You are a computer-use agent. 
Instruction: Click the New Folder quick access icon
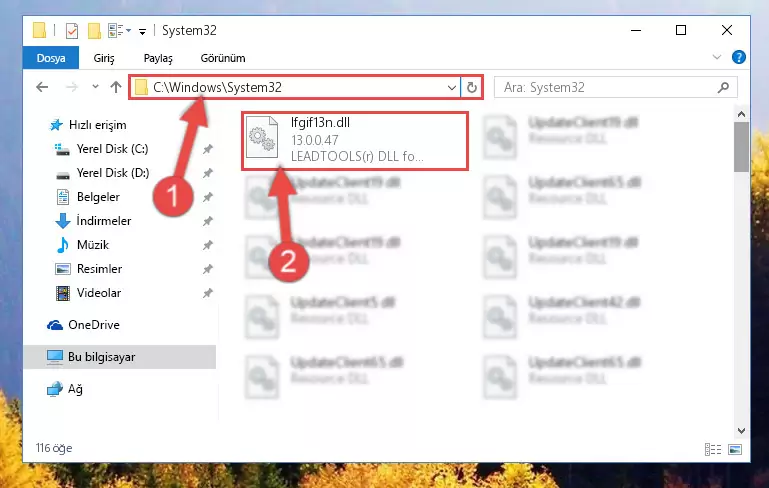click(x=94, y=30)
